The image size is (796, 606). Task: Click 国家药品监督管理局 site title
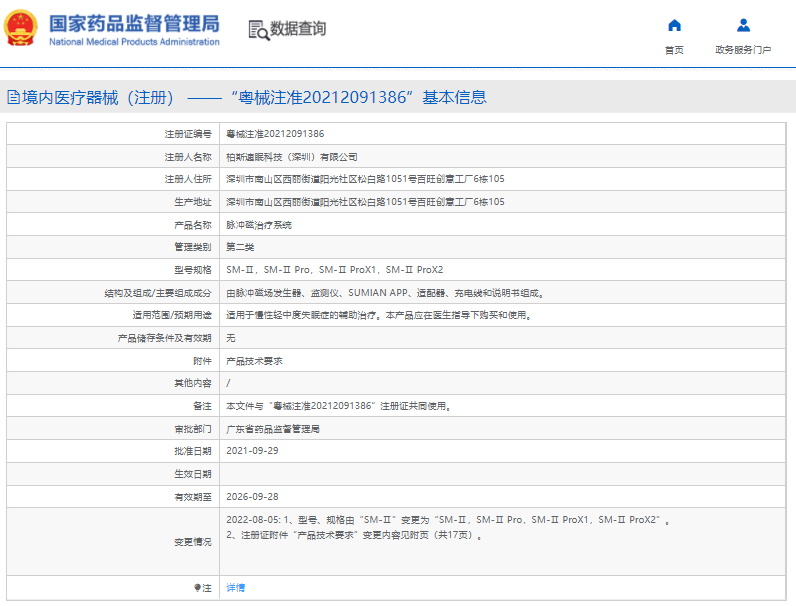click(135, 24)
